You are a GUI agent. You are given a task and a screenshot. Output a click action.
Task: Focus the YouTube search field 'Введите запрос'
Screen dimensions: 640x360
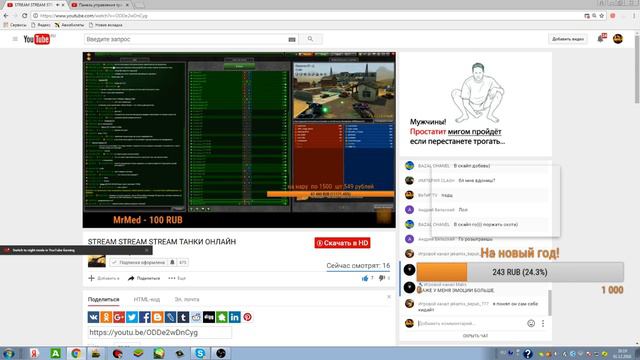pyautogui.click(x=186, y=39)
